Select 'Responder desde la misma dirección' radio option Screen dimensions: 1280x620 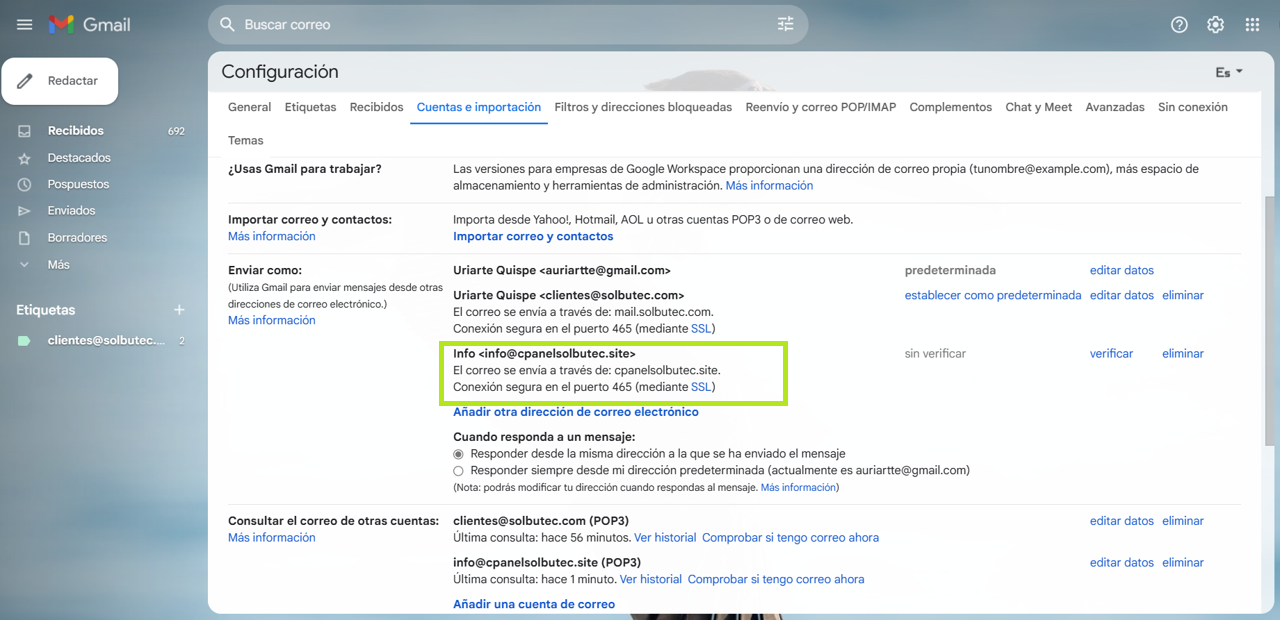tap(459, 453)
